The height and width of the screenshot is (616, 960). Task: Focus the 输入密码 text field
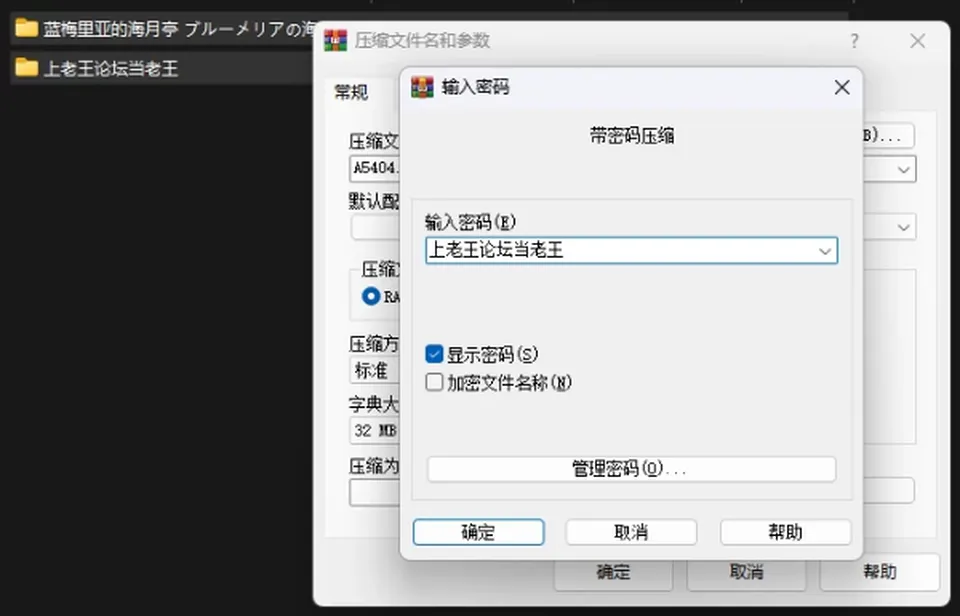pyautogui.click(x=631, y=250)
